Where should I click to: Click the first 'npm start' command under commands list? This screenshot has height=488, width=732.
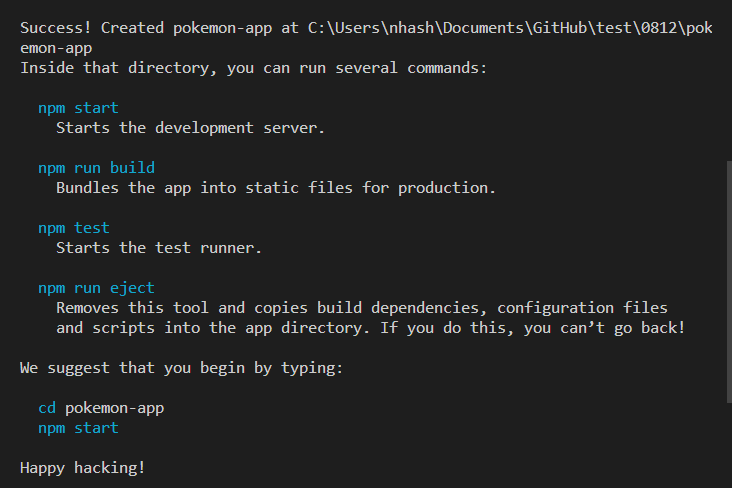click(x=78, y=108)
